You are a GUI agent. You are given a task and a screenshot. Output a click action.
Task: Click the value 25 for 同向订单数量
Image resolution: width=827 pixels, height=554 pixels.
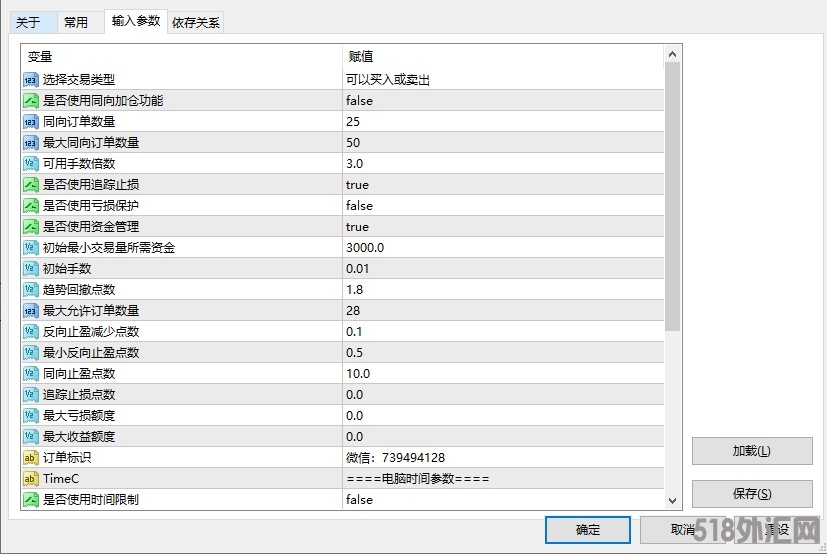353,122
